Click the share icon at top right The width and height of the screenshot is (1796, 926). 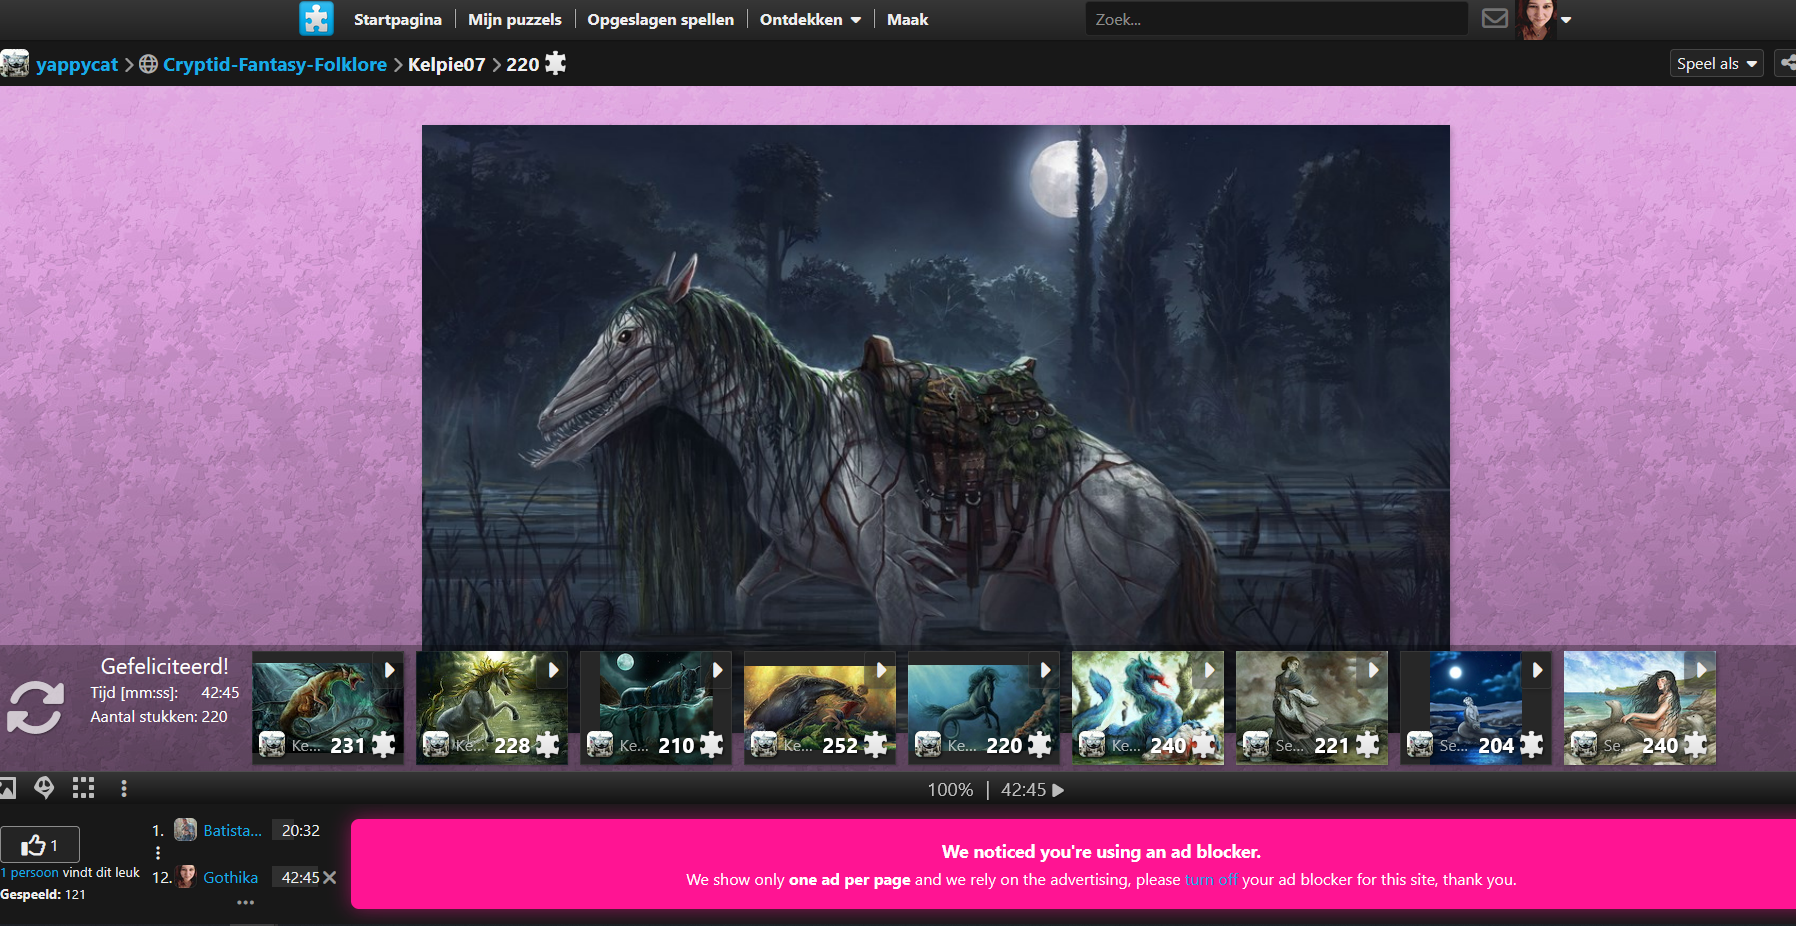tap(1787, 63)
